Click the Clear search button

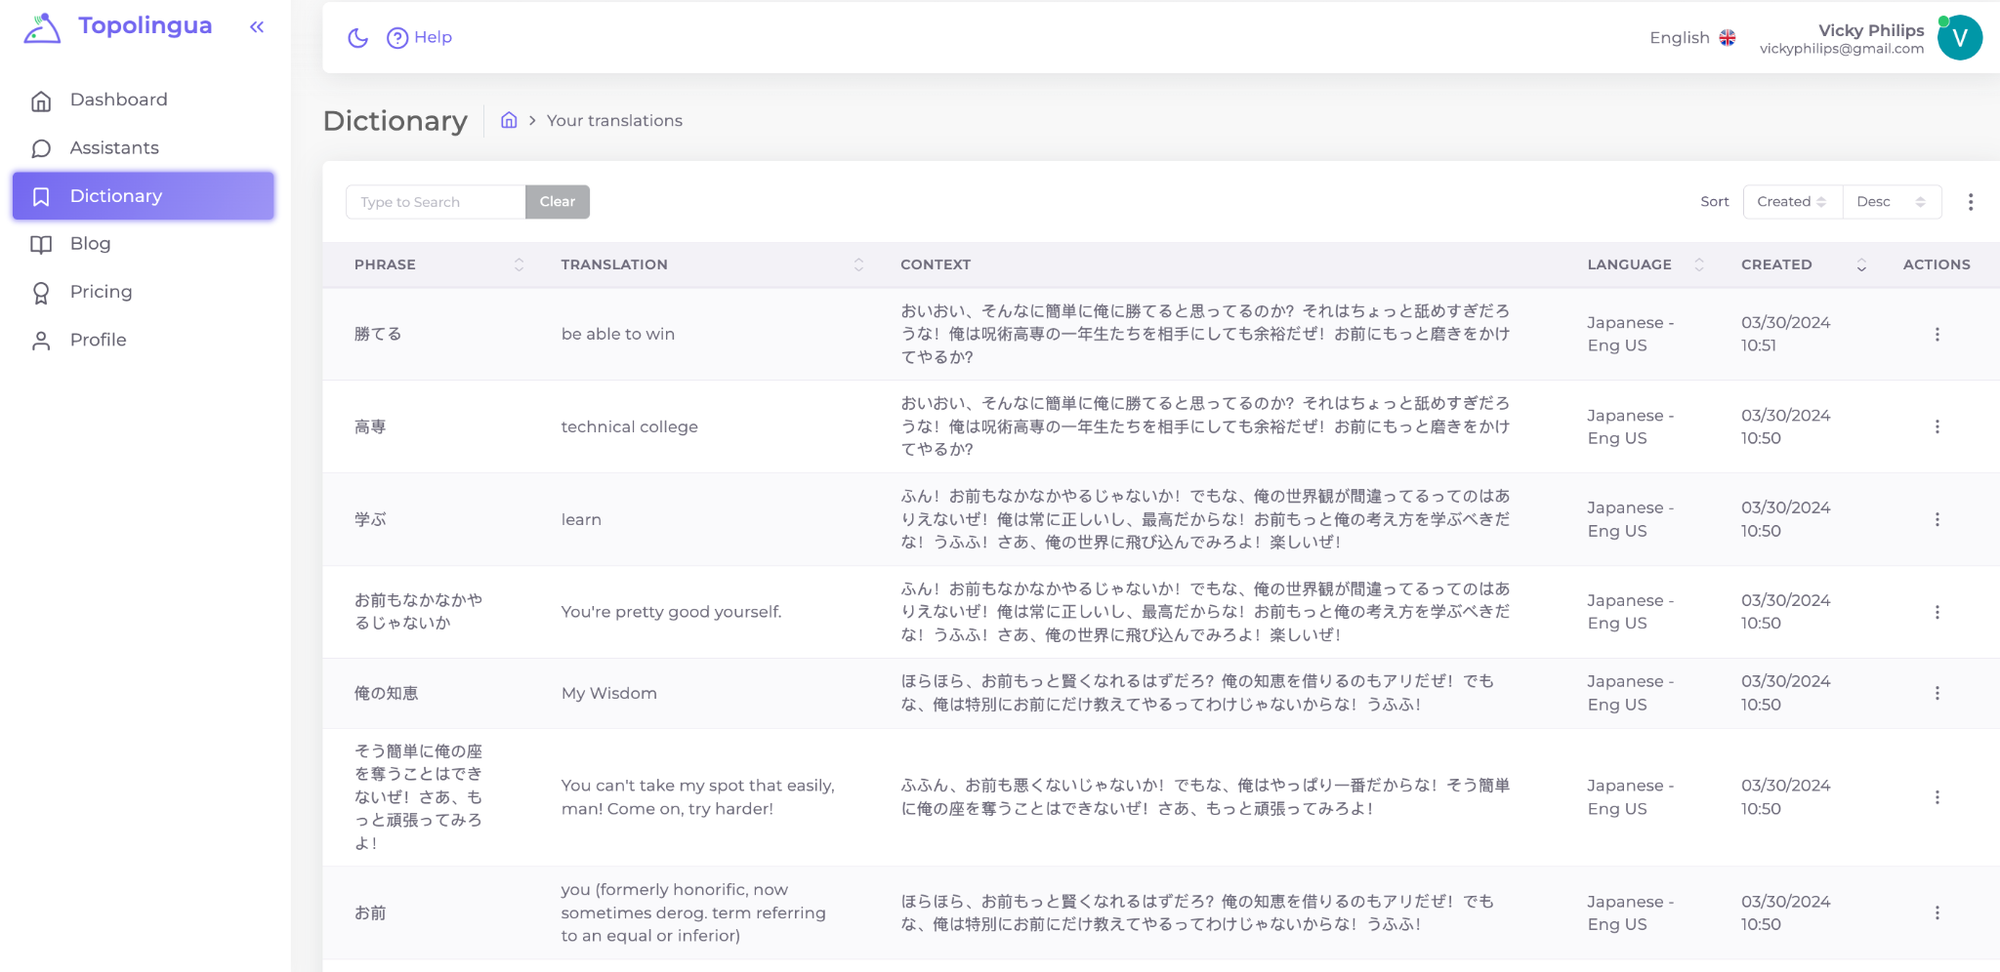pos(557,202)
